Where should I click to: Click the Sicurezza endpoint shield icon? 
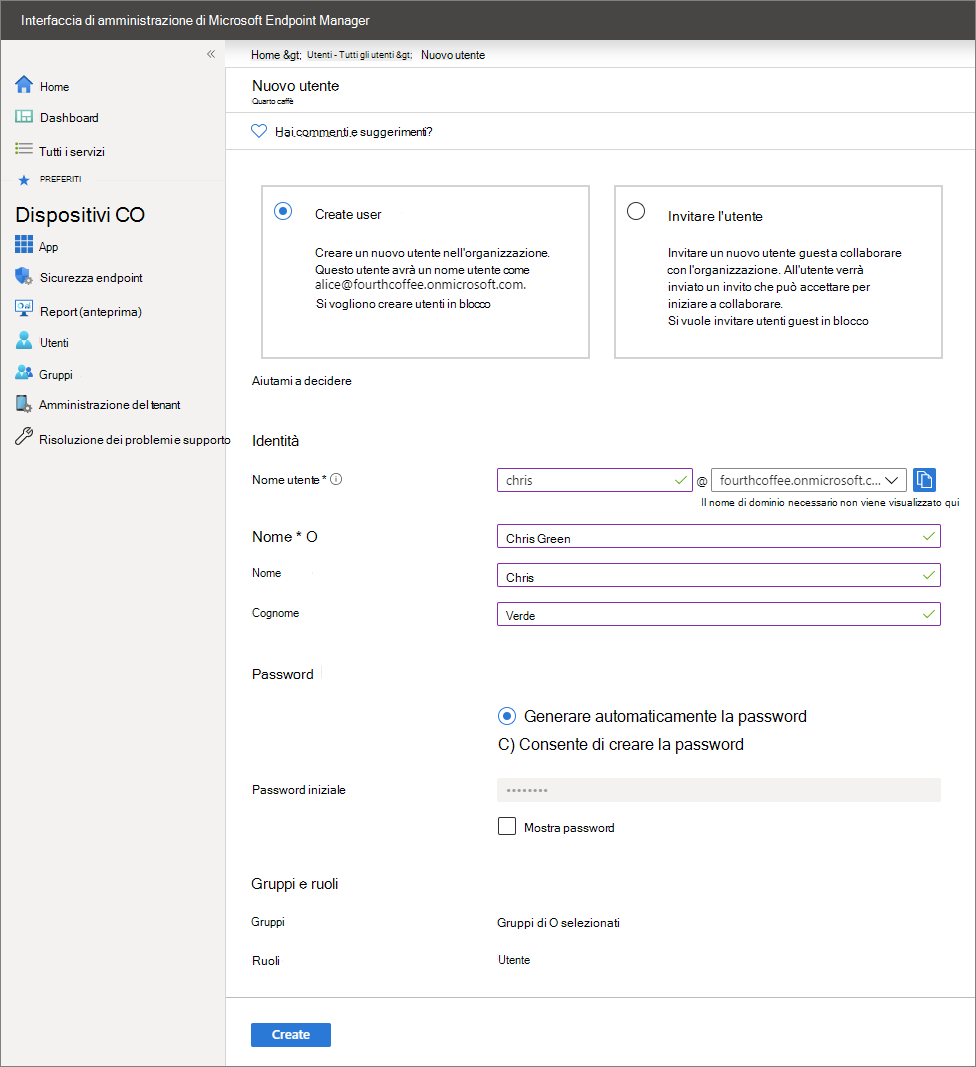click(x=24, y=276)
